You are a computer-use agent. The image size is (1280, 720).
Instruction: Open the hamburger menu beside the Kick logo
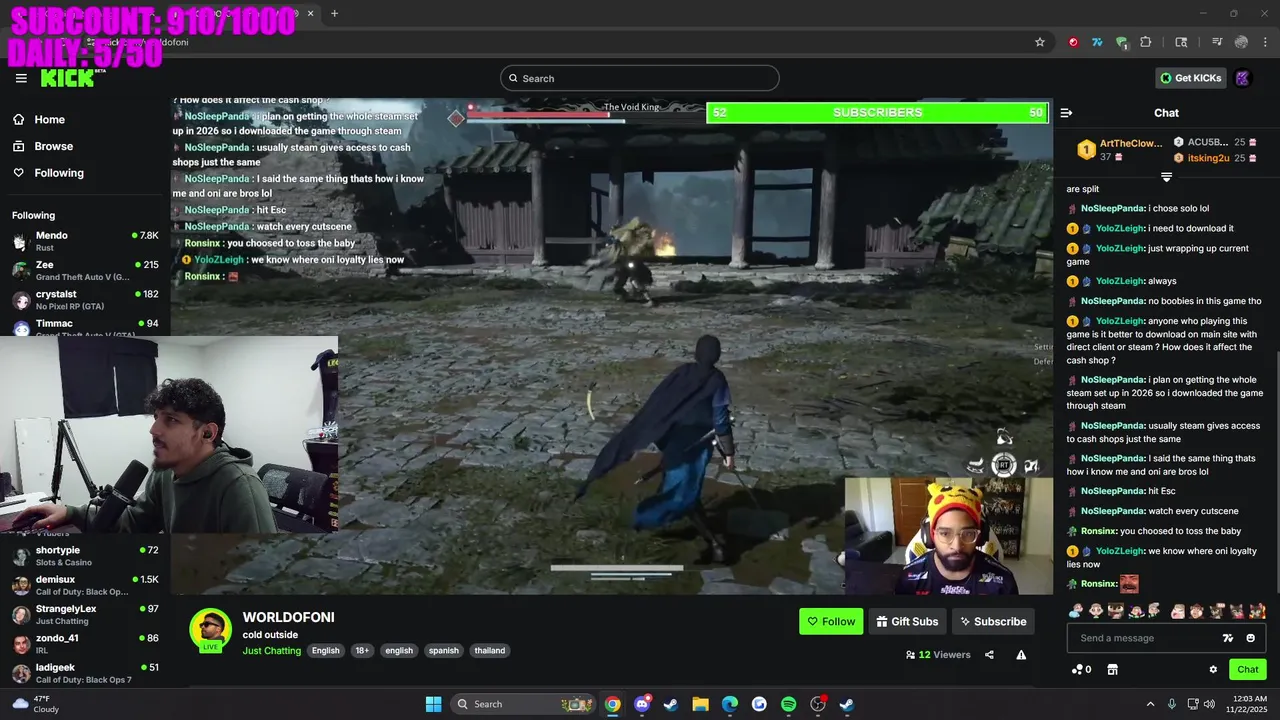coord(21,78)
